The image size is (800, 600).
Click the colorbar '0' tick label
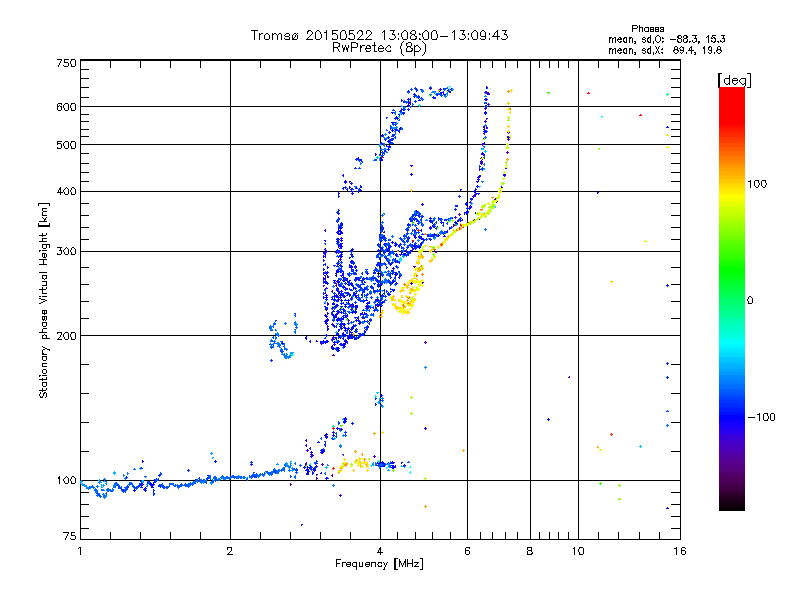(x=750, y=300)
